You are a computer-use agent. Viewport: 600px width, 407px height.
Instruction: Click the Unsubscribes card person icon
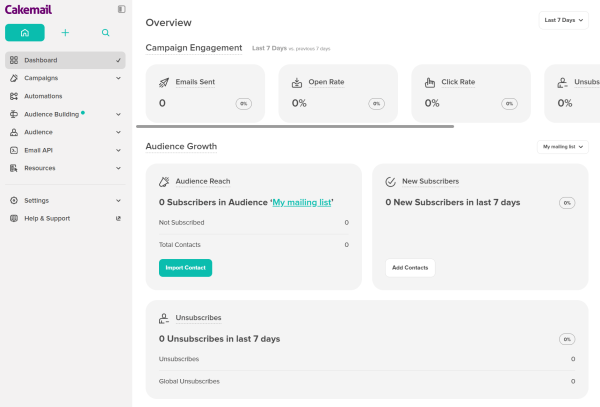click(164, 318)
